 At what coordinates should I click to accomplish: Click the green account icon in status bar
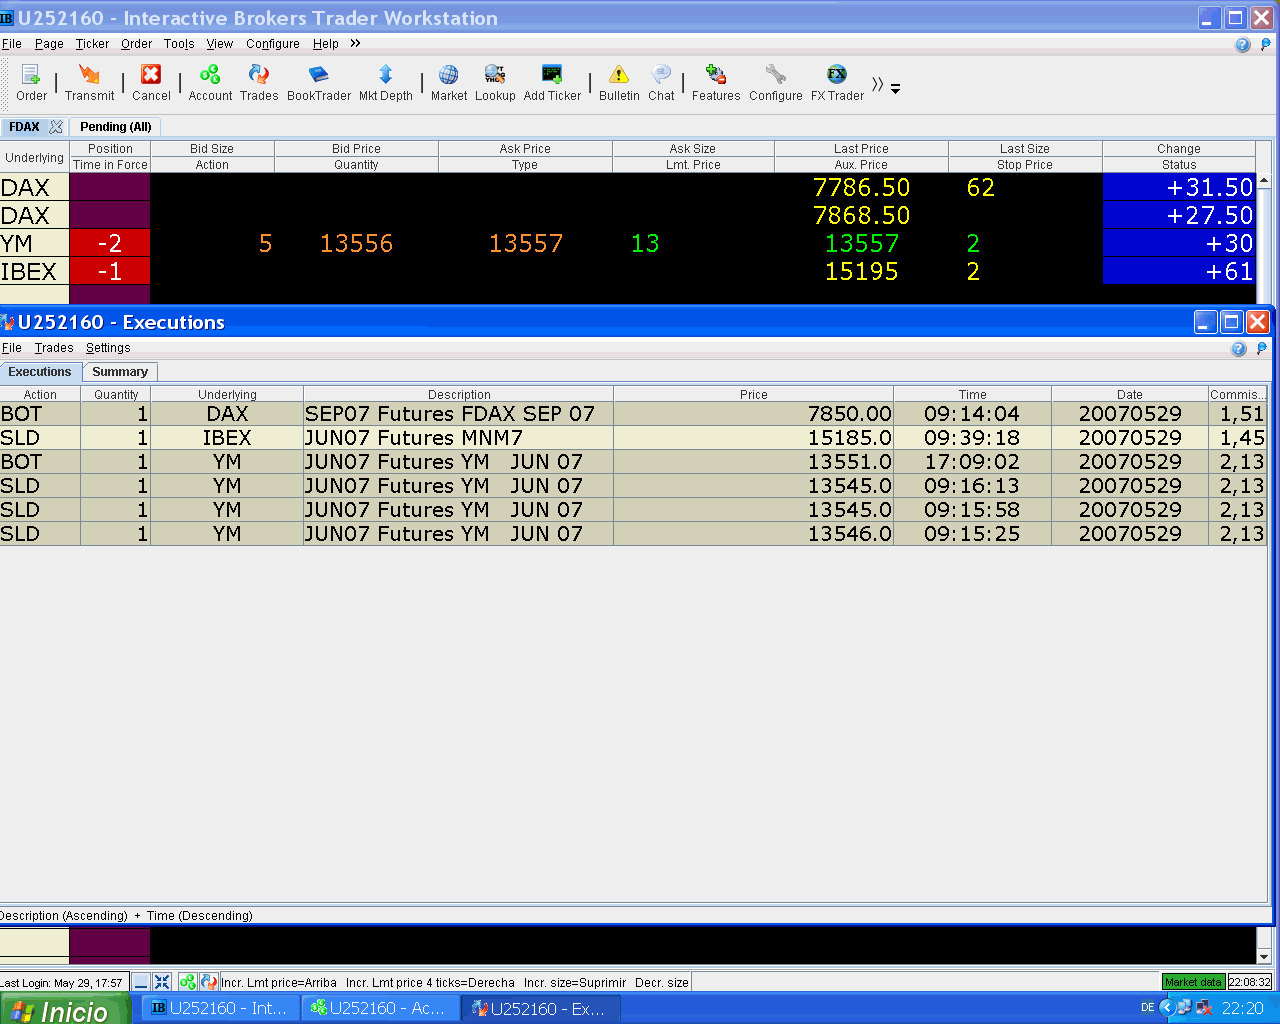pos(187,982)
